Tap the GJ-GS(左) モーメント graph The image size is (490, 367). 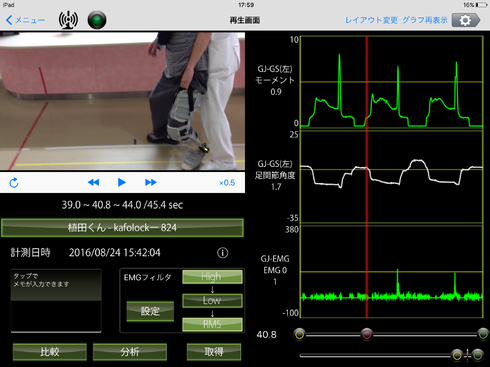[392, 82]
